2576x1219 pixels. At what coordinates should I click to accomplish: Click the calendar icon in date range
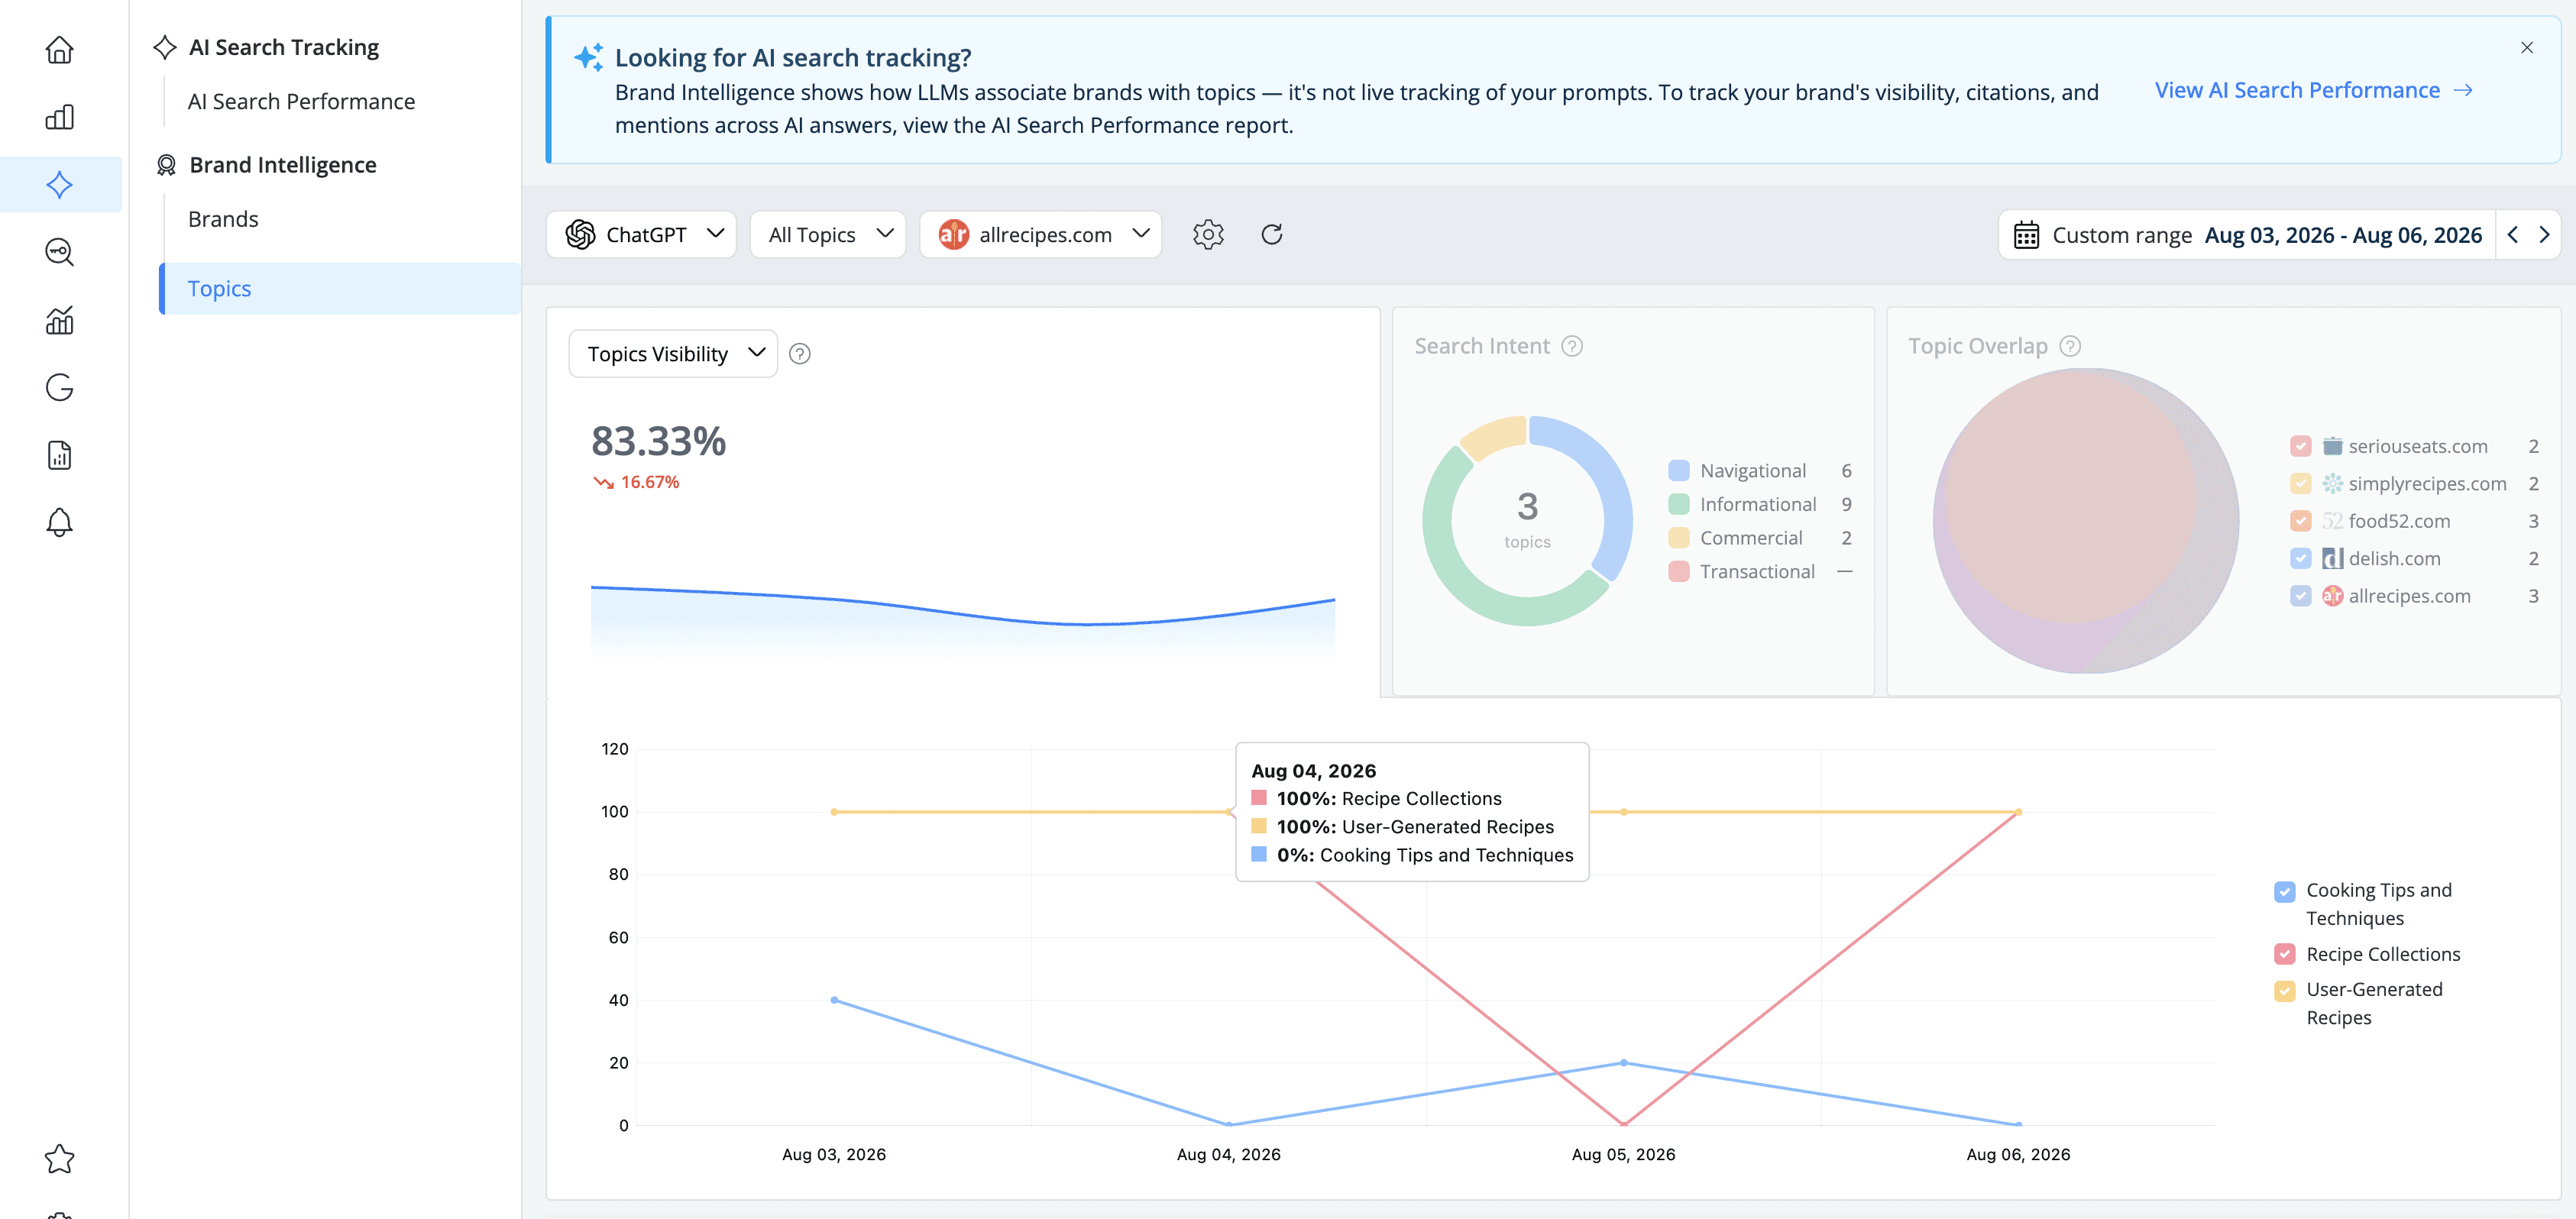[2027, 235]
